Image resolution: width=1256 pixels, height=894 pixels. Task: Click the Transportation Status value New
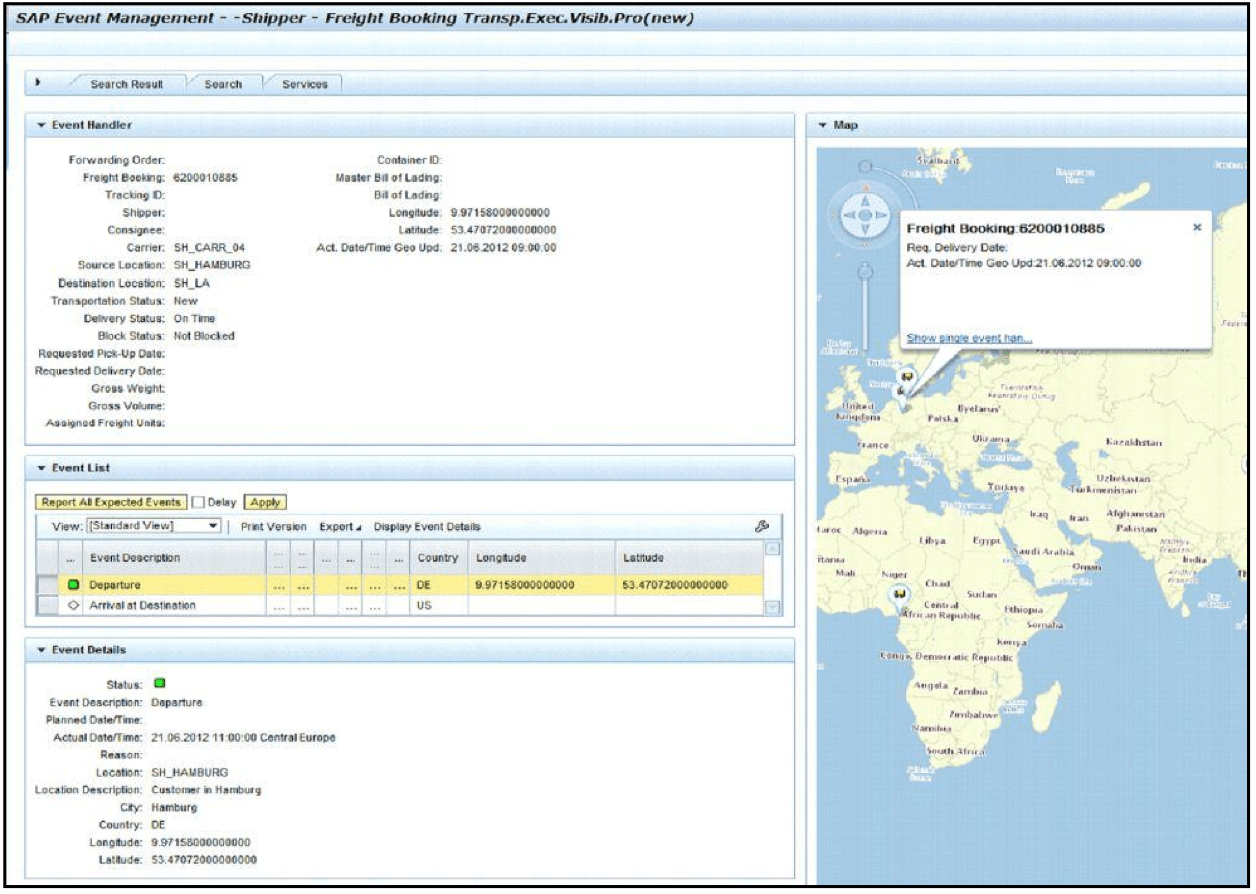point(185,301)
